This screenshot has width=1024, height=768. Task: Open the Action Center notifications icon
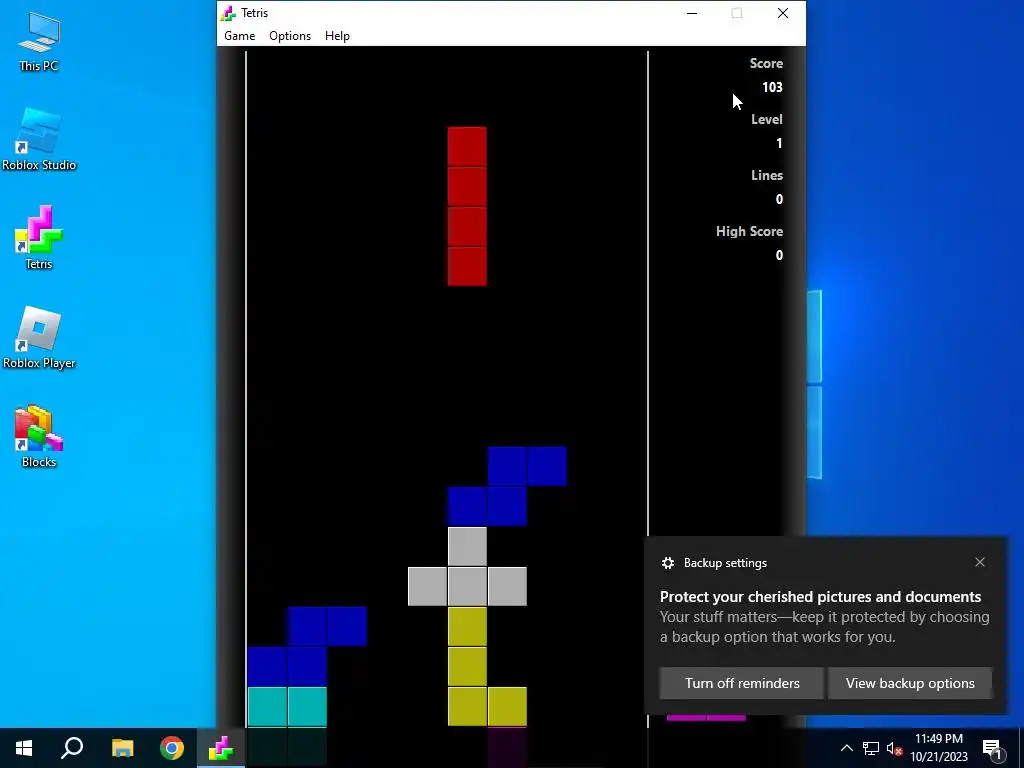click(992, 749)
